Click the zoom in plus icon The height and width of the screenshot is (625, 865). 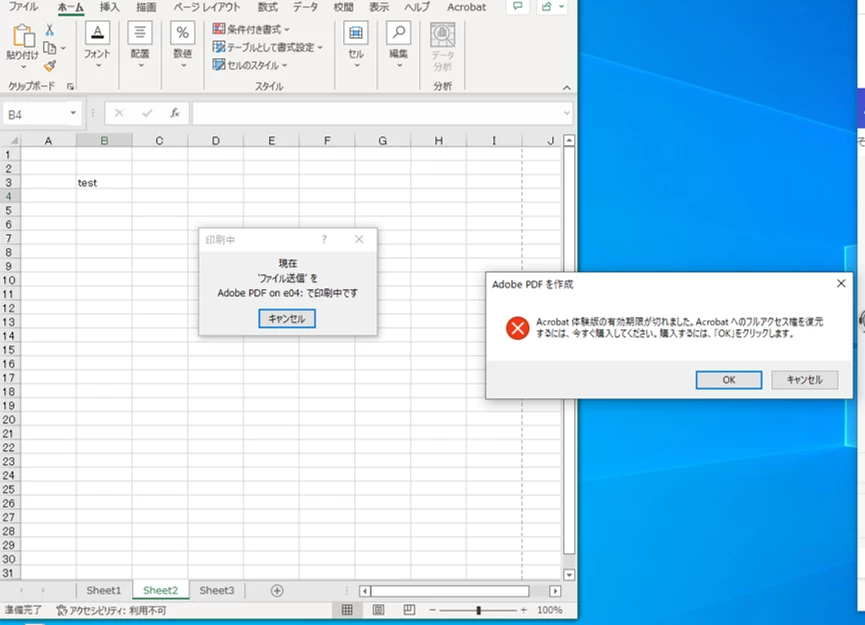pos(524,610)
